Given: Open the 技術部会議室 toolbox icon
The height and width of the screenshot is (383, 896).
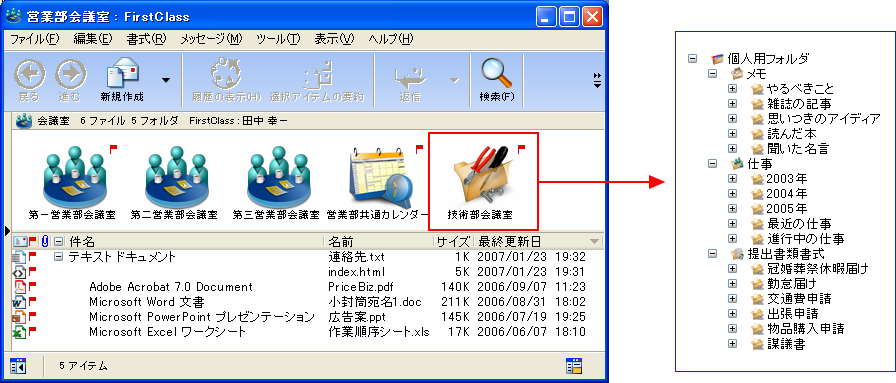Looking at the screenshot, I should [482, 174].
